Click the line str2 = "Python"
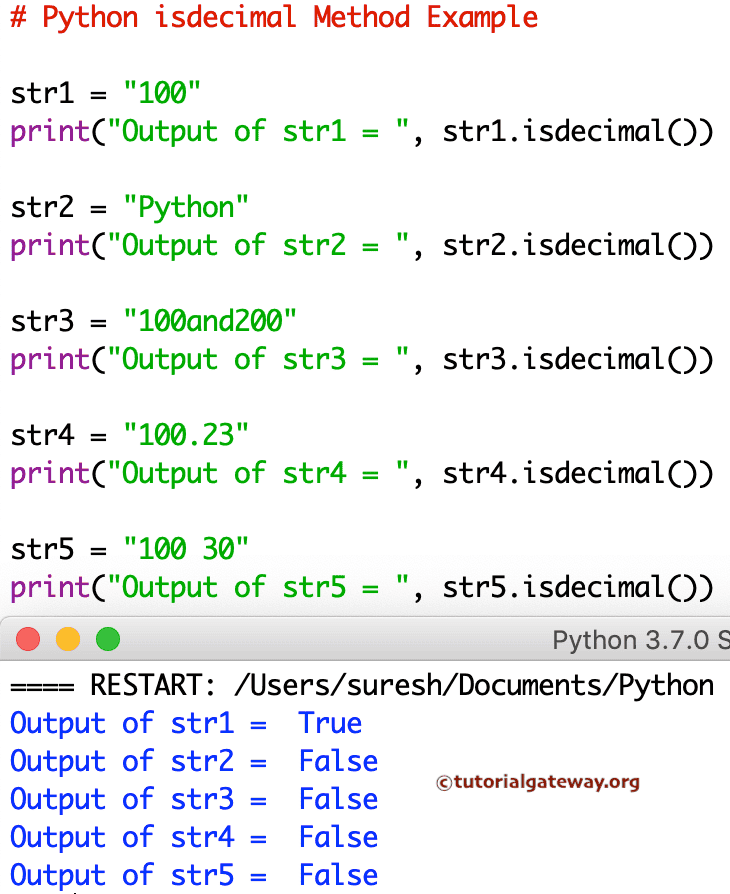 [x=129, y=207]
